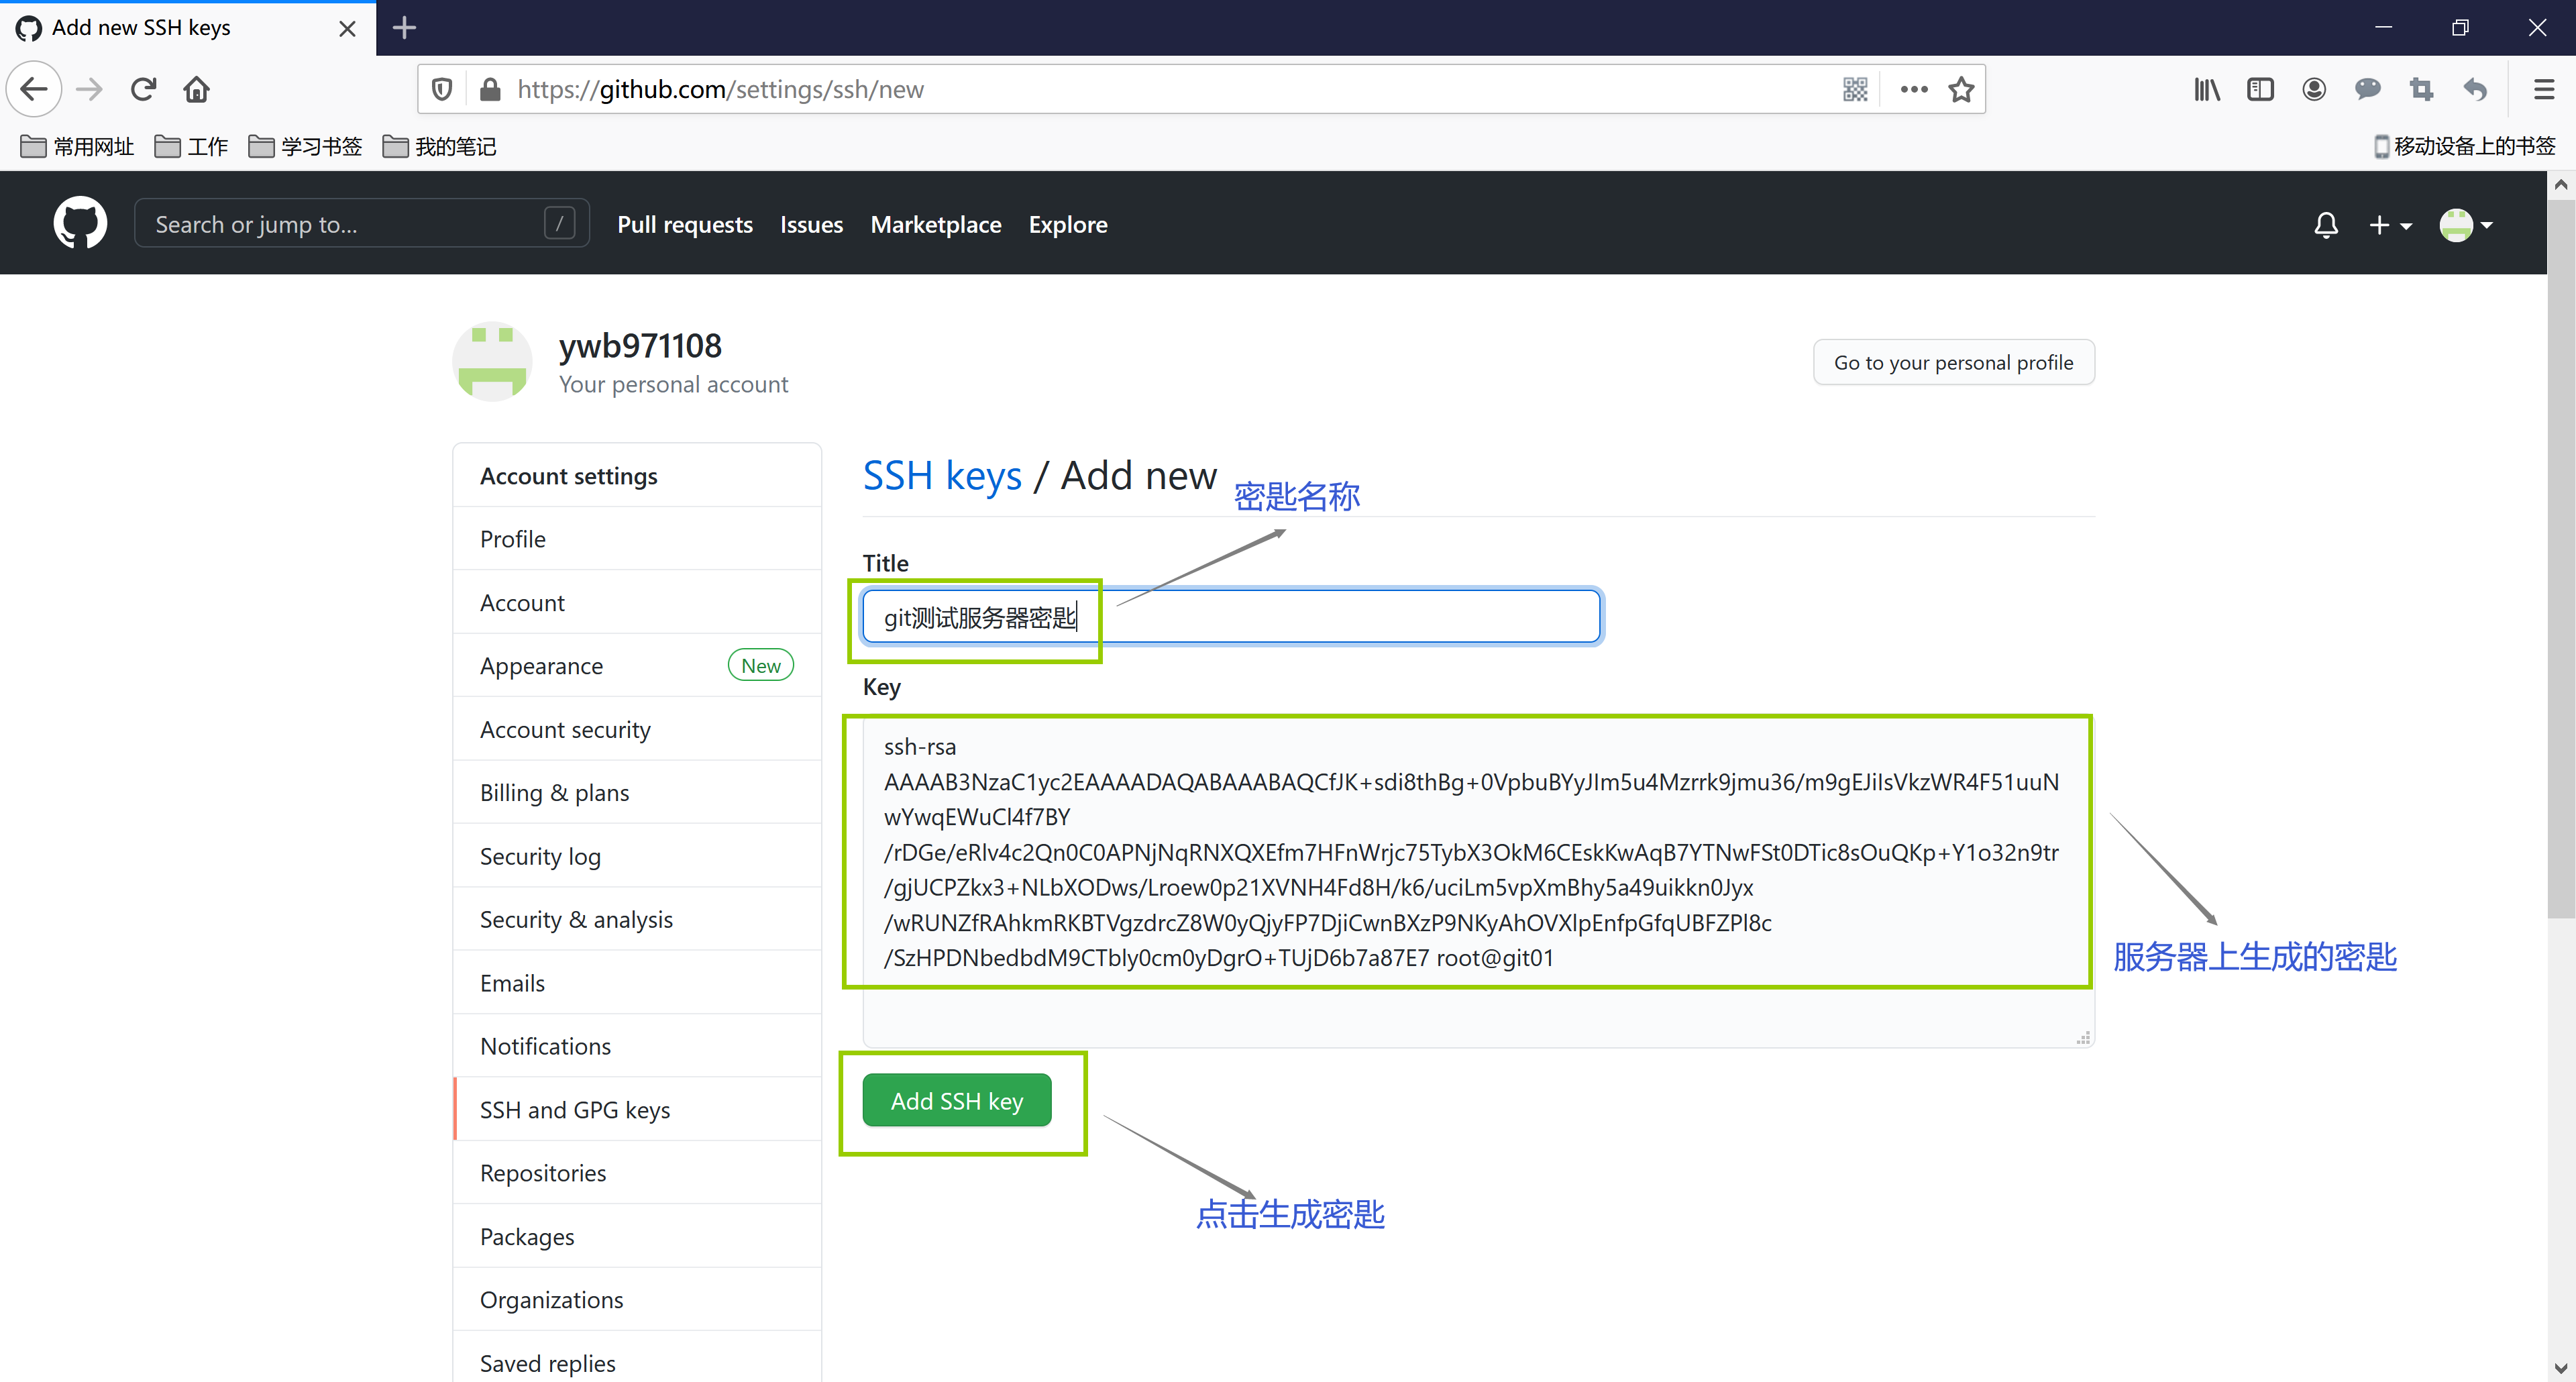Open Account settings item in sidebar
The image size is (2576, 1382).
point(637,602)
